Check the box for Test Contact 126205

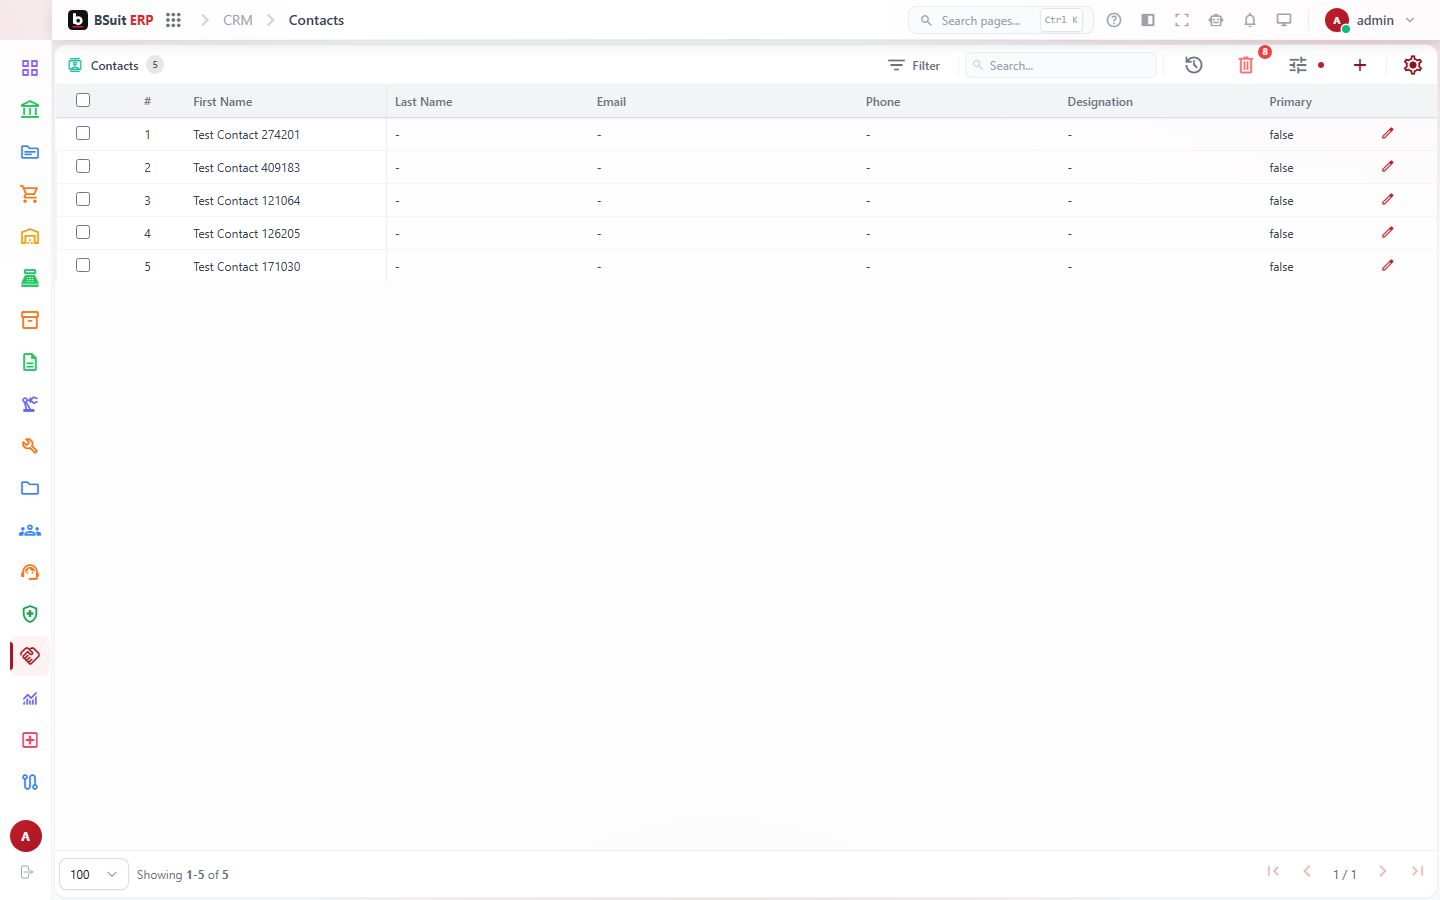(x=83, y=232)
